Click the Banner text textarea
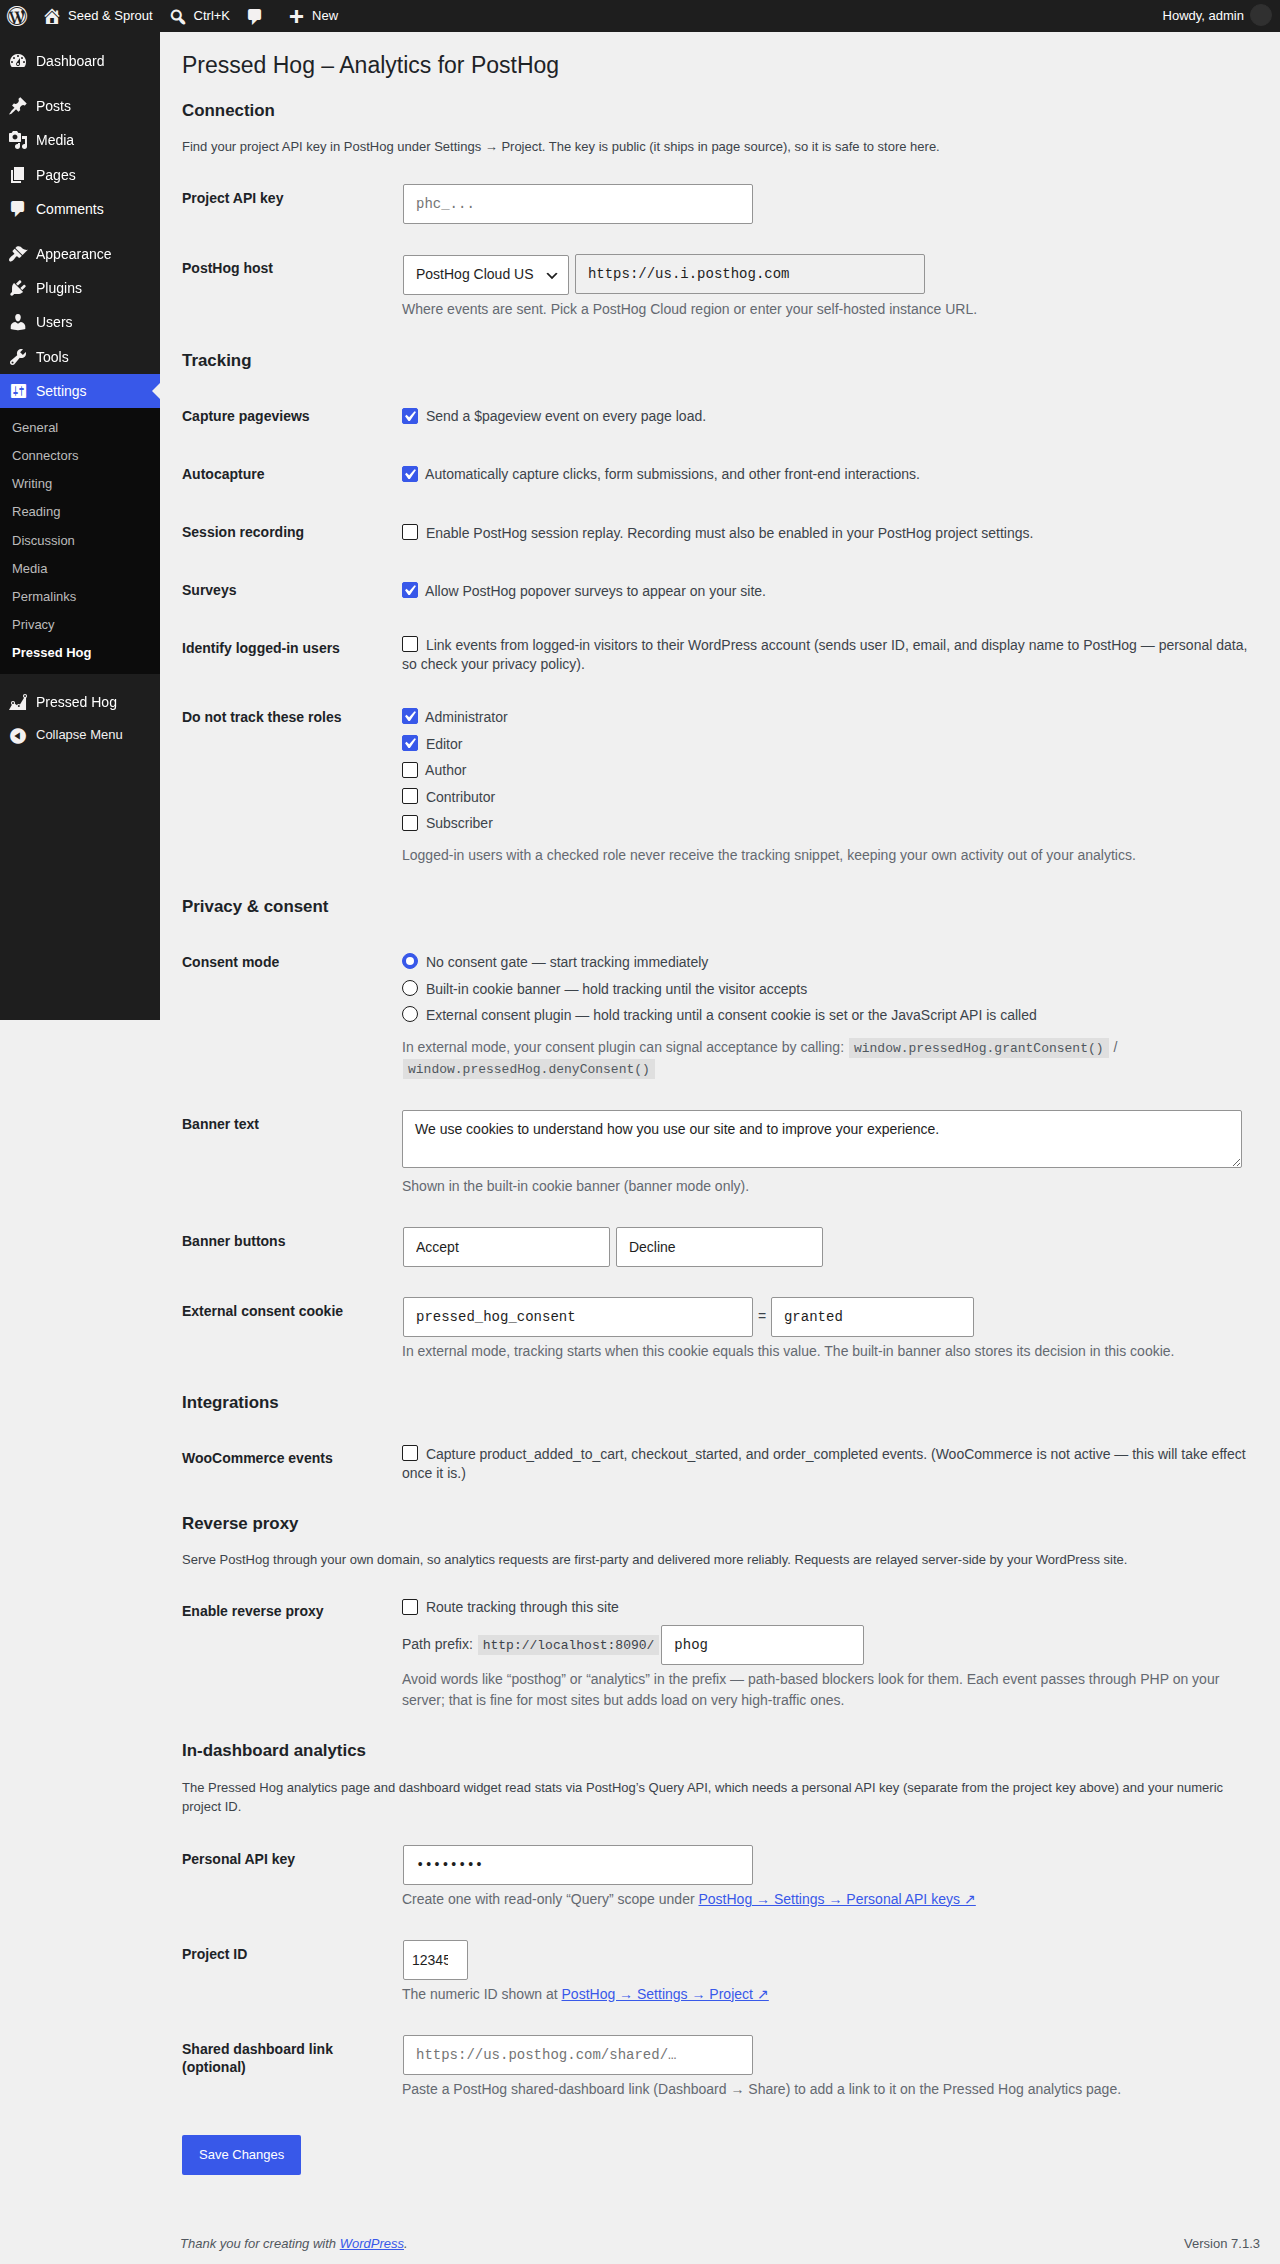This screenshot has height=2264, width=1280. click(822, 1139)
